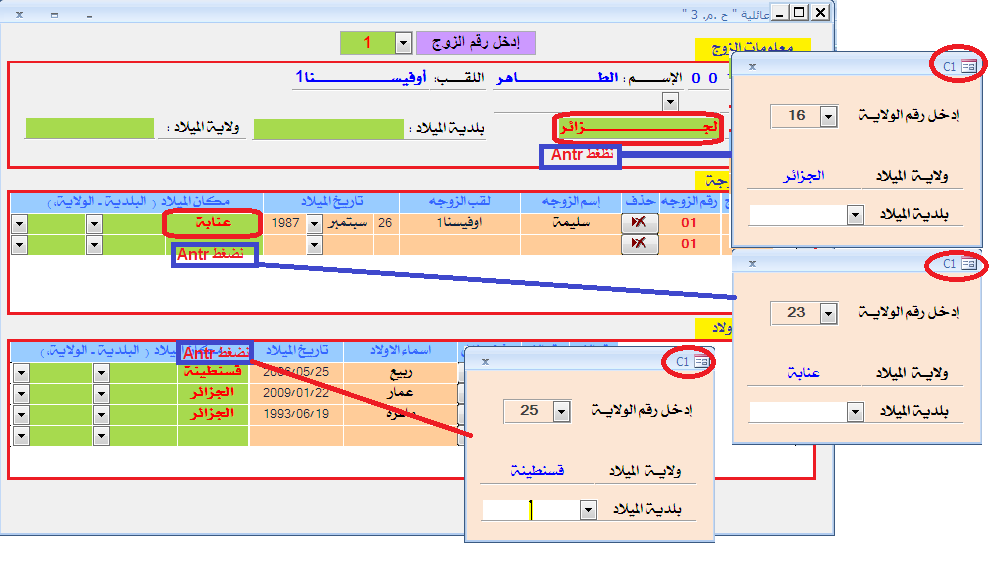Expand the wilaya number dropdown showing 23
Image resolution: width=996 pixels, height=561 pixels.
[x=828, y=314]
